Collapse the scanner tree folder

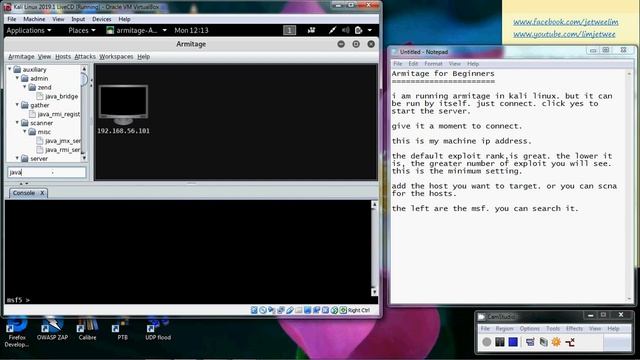click(x=18, y=123)
